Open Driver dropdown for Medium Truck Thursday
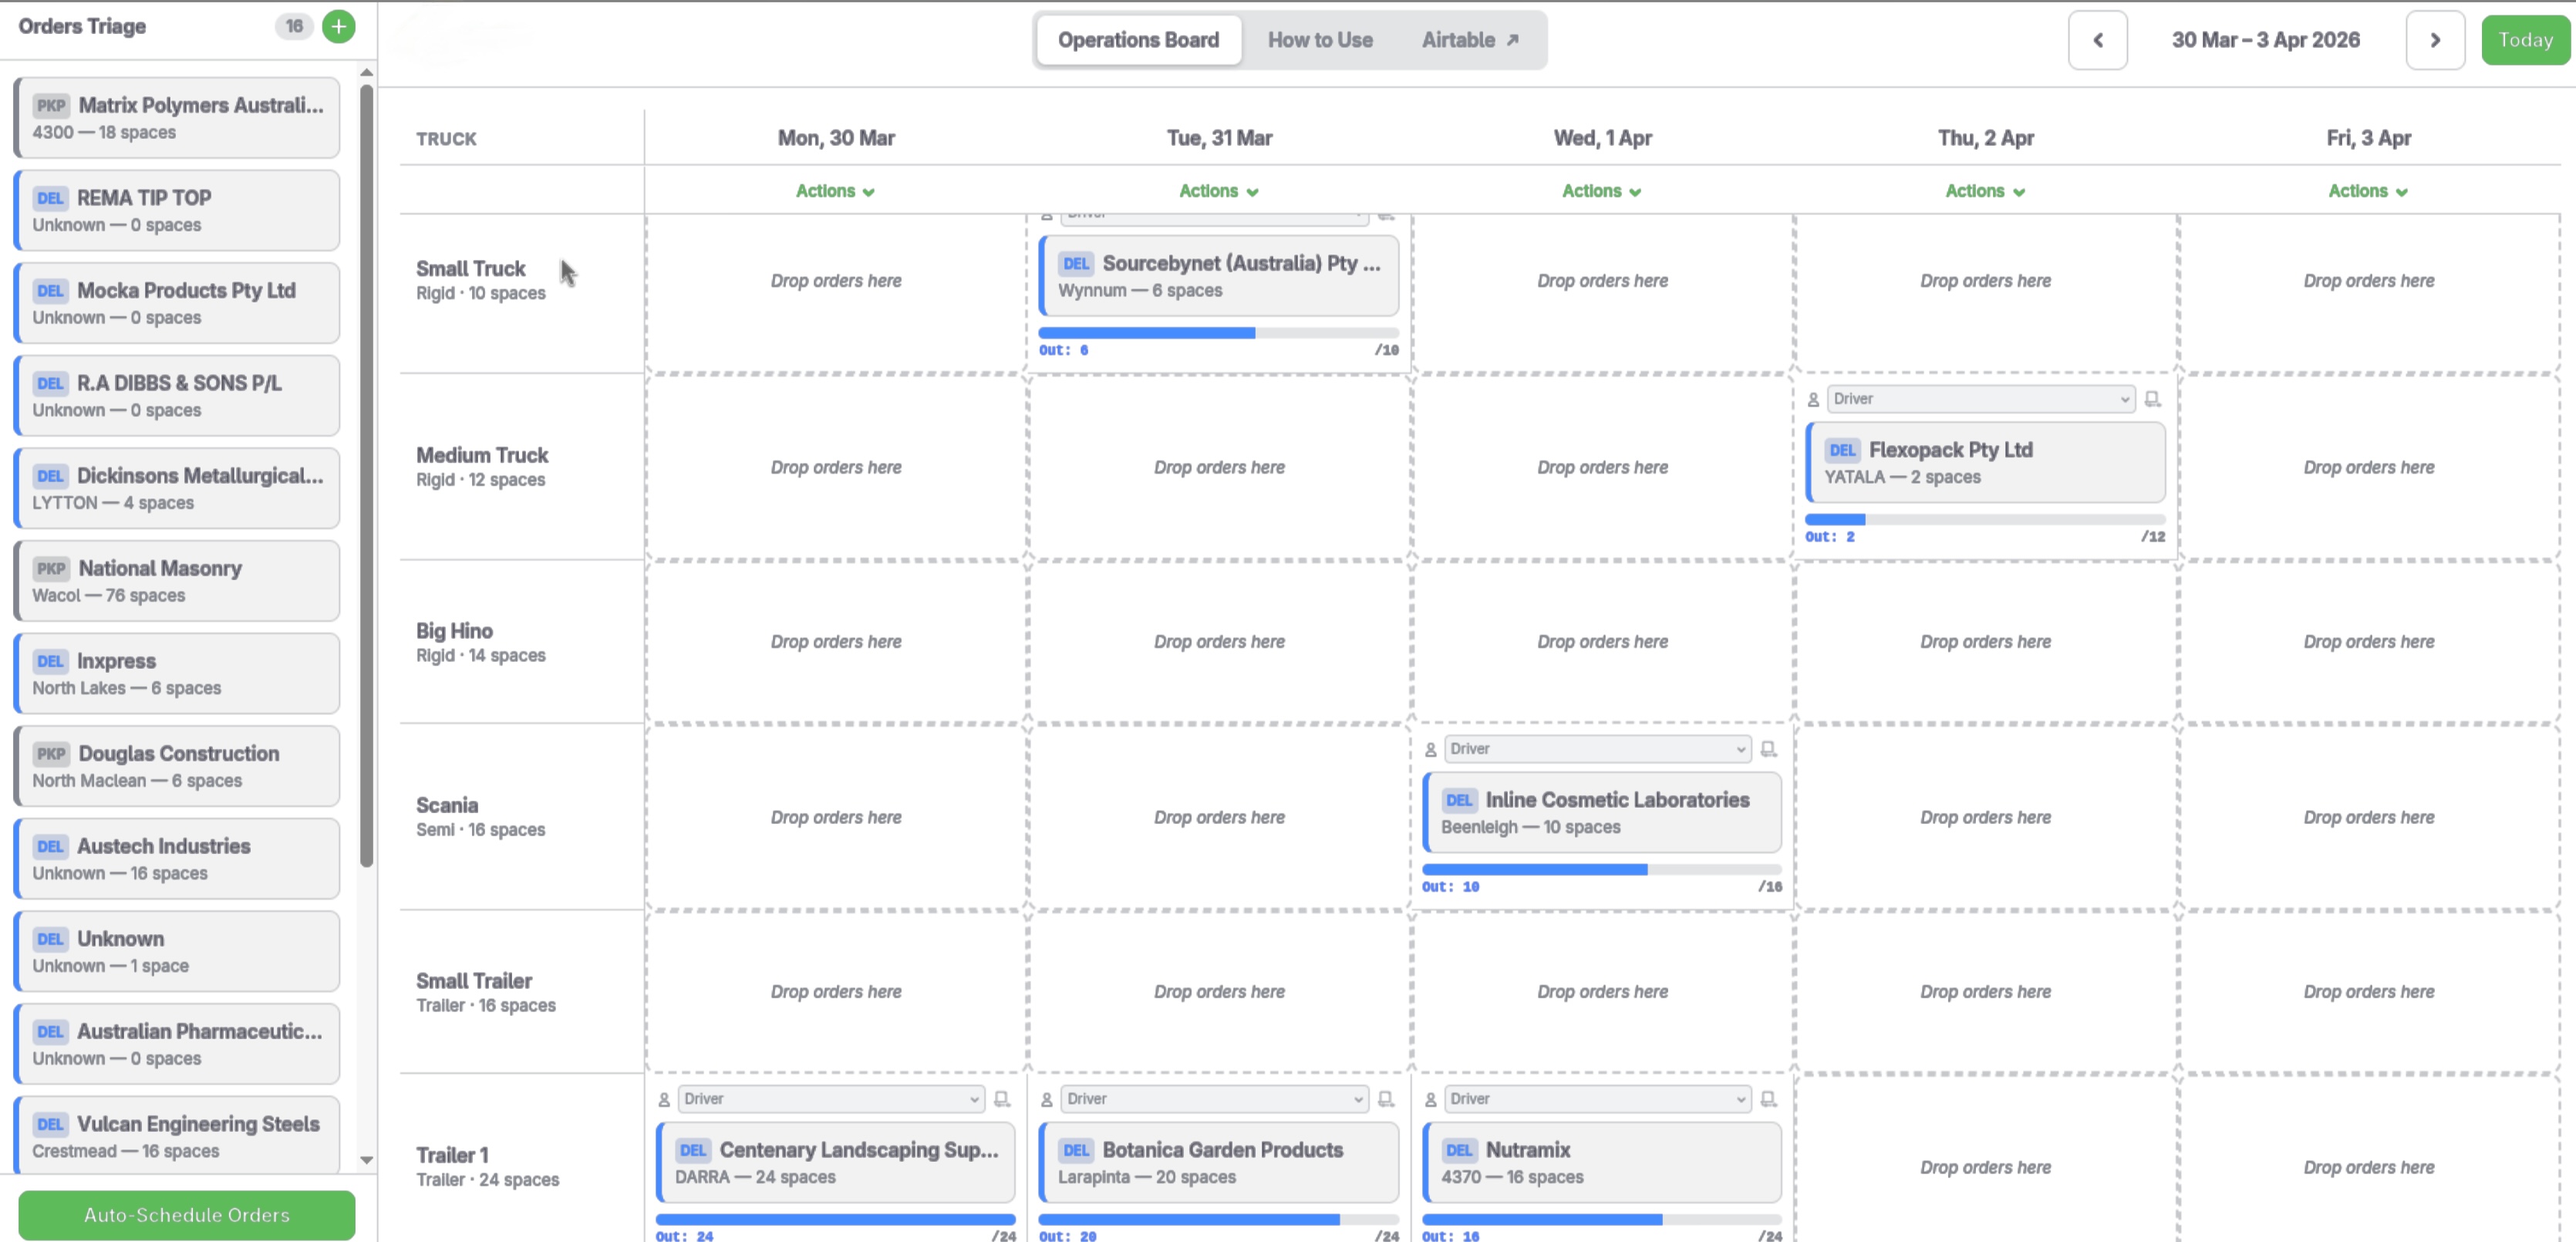Image resolution: width=2576 pixels, height=1242 pixels. pos(1980,399)
